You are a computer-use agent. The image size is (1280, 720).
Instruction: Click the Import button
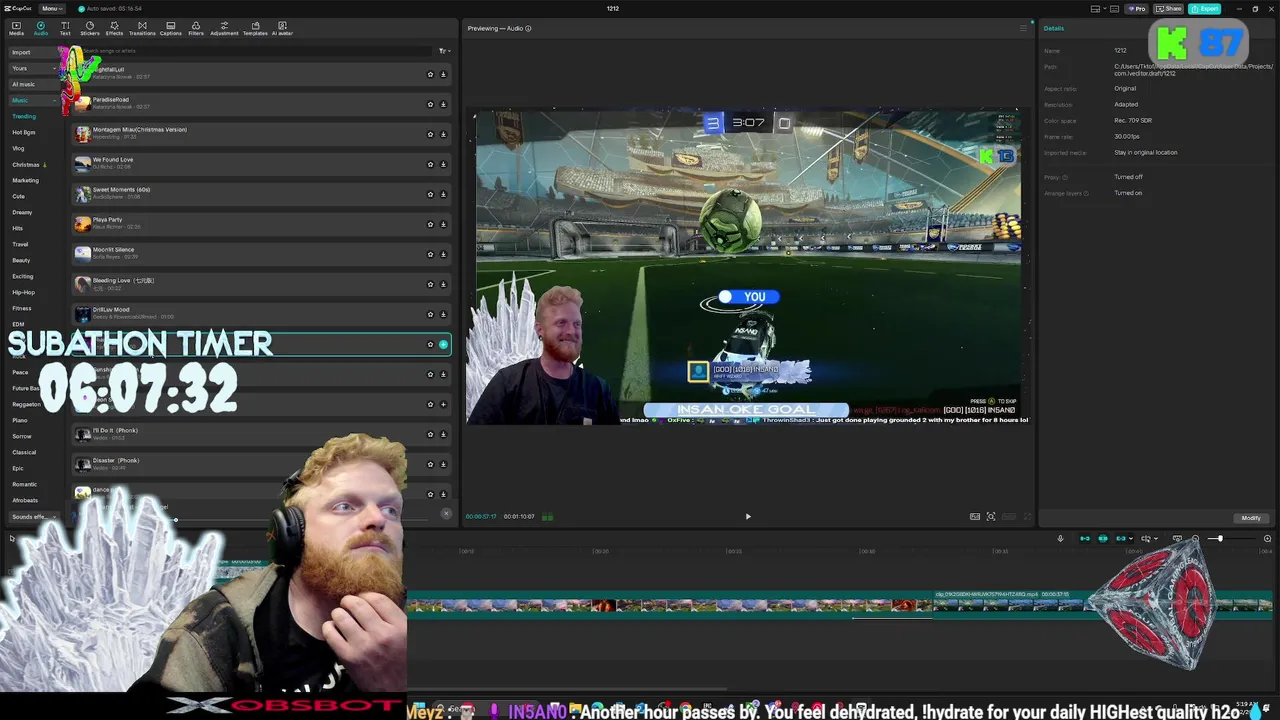tap(35, 52)
